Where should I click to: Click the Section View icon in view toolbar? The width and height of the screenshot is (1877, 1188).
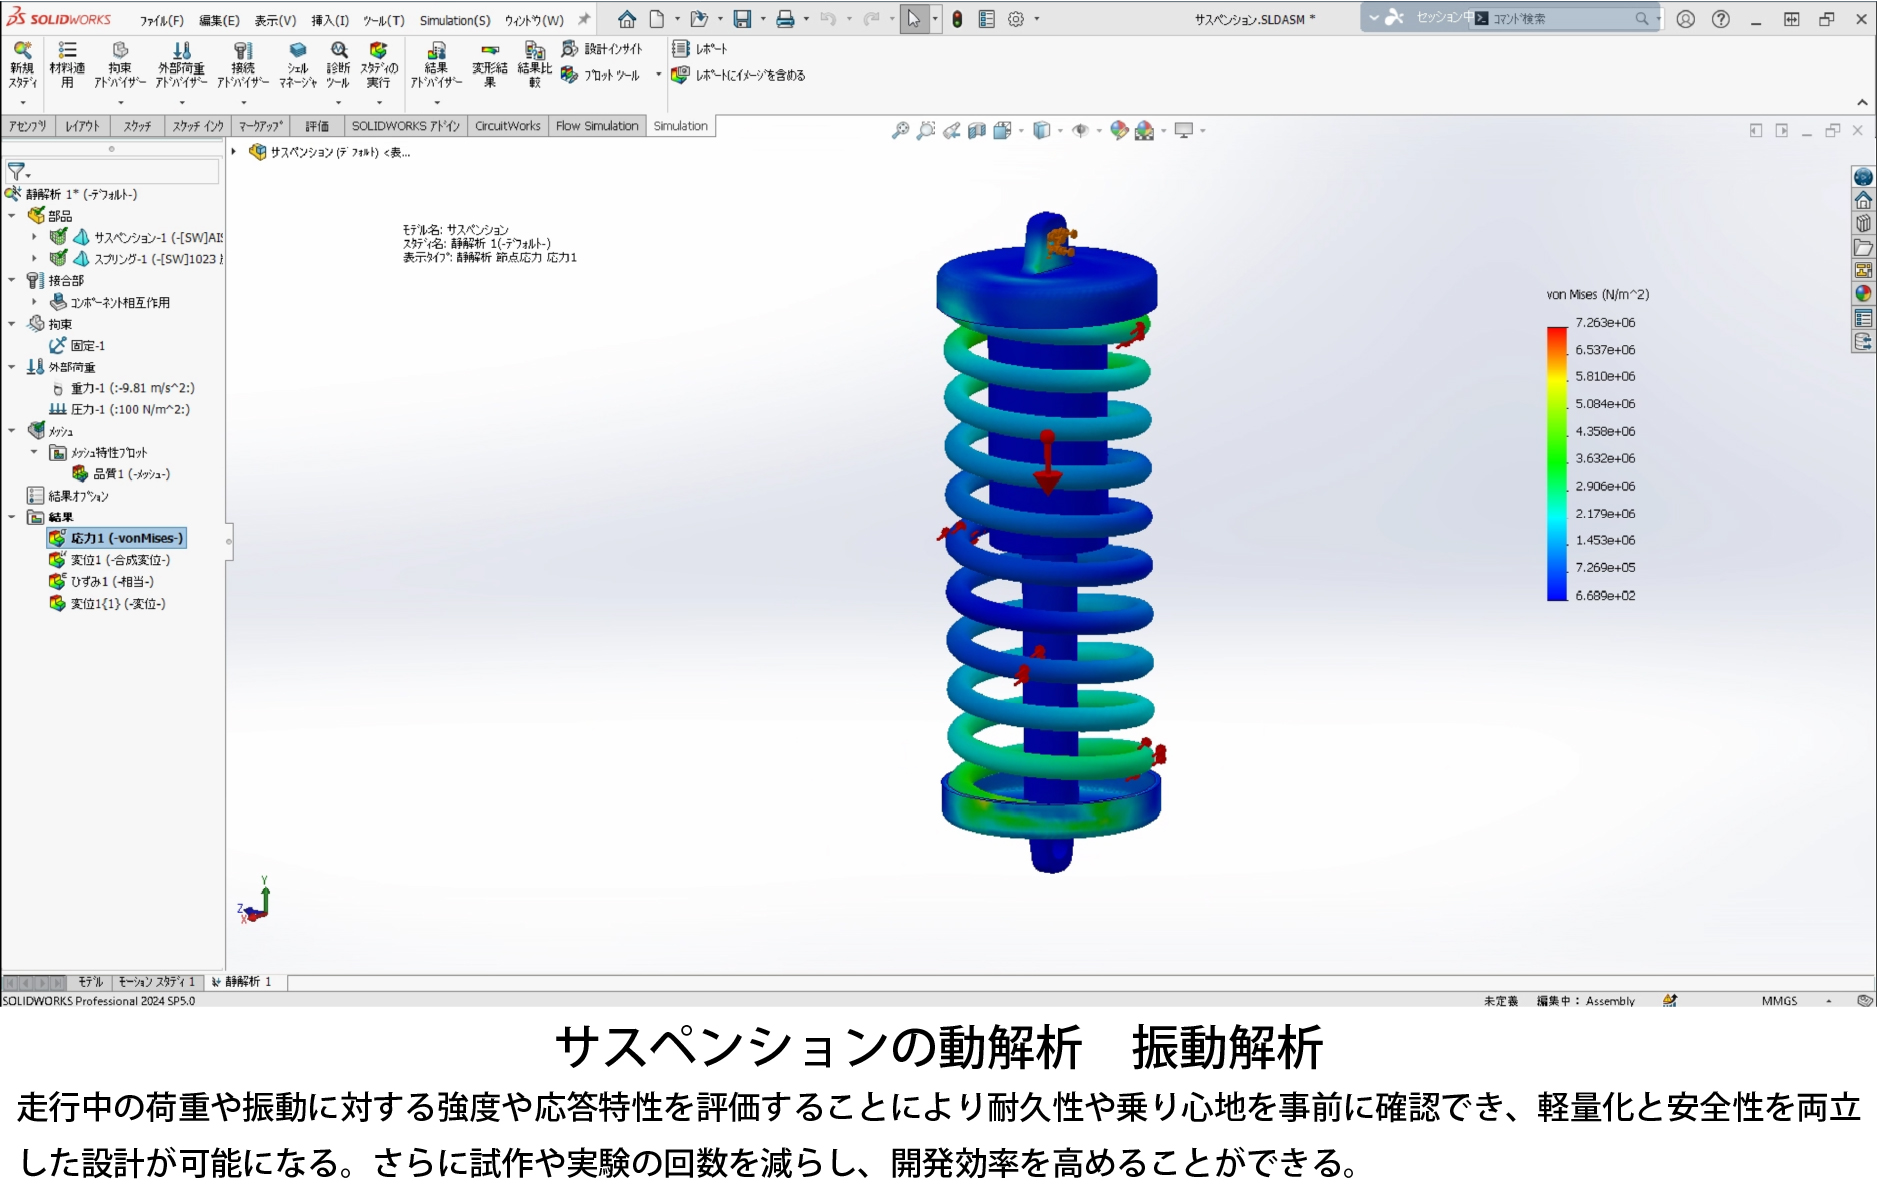(x=977, y=130)
